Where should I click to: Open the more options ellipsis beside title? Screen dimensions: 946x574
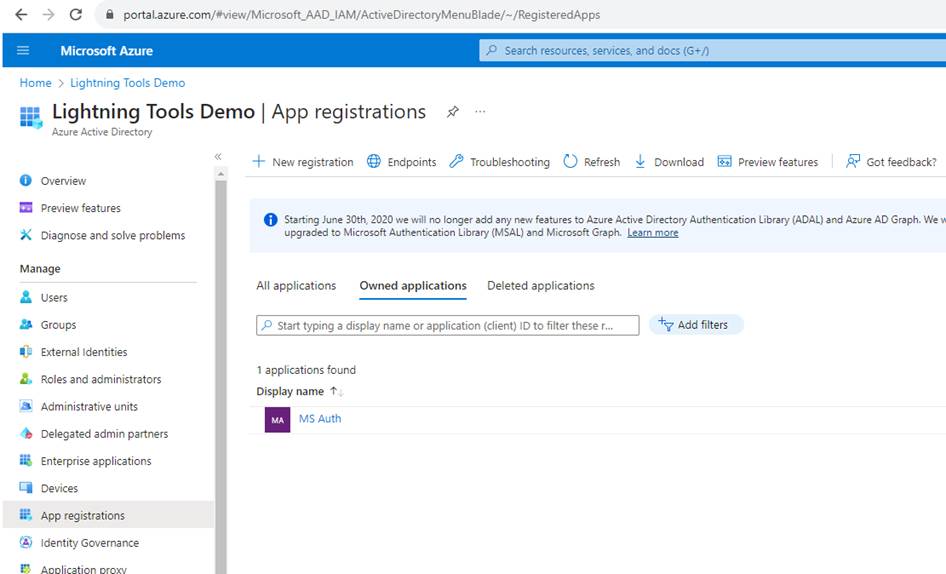point(480,112)
